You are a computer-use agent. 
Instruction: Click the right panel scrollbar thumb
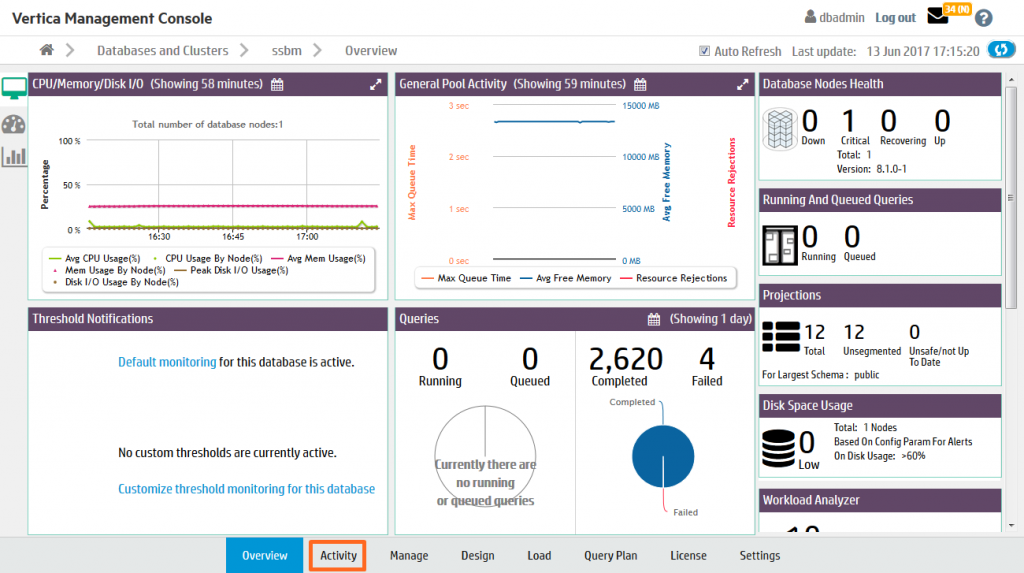pyautogui.click(x=1011, y=197)
